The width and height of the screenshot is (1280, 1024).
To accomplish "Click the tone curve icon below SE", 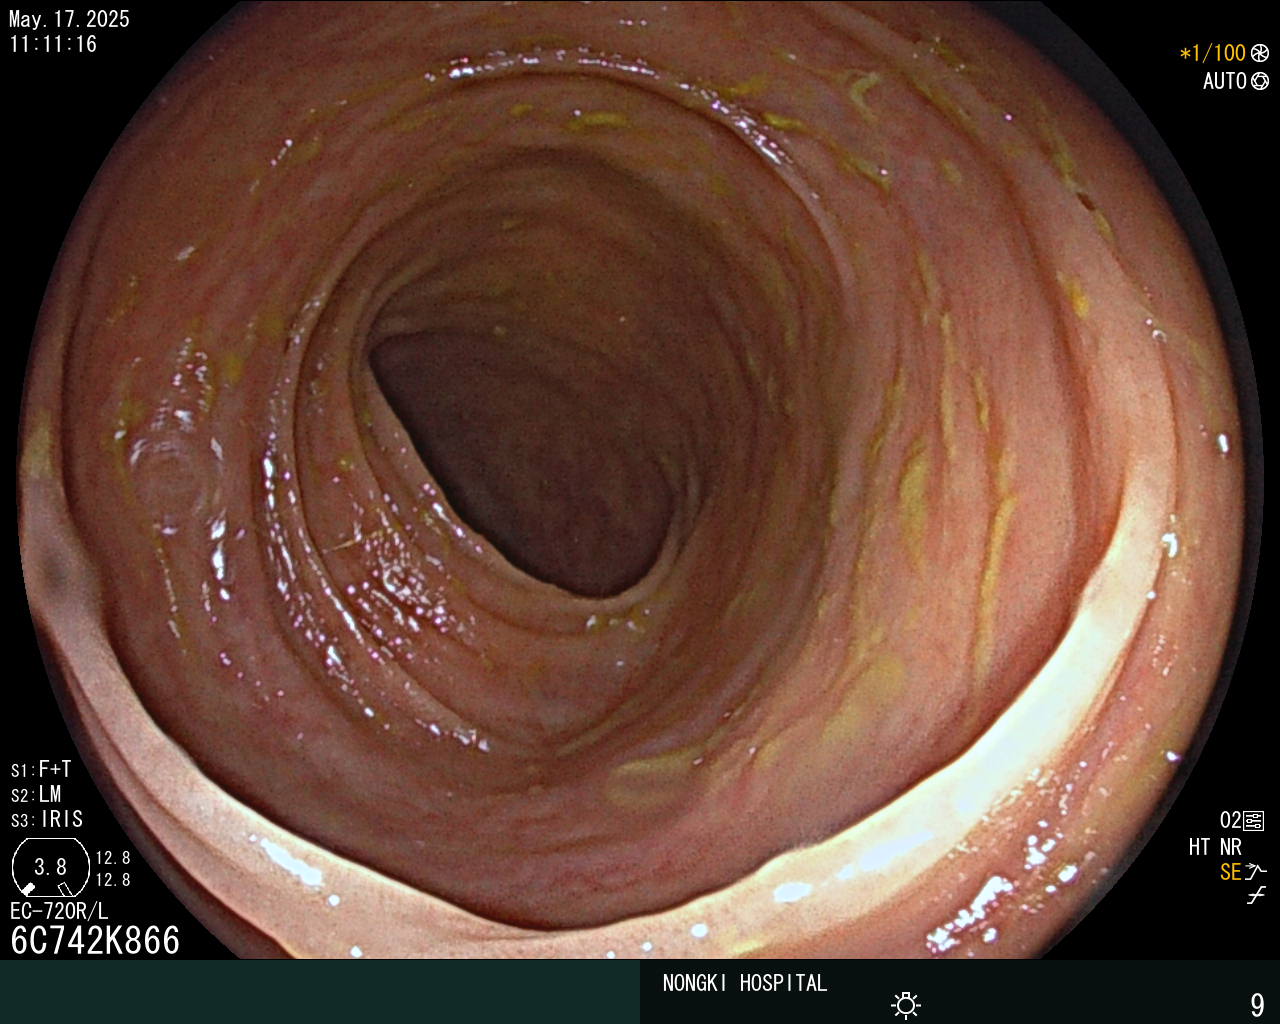I will coord(1256,895).
